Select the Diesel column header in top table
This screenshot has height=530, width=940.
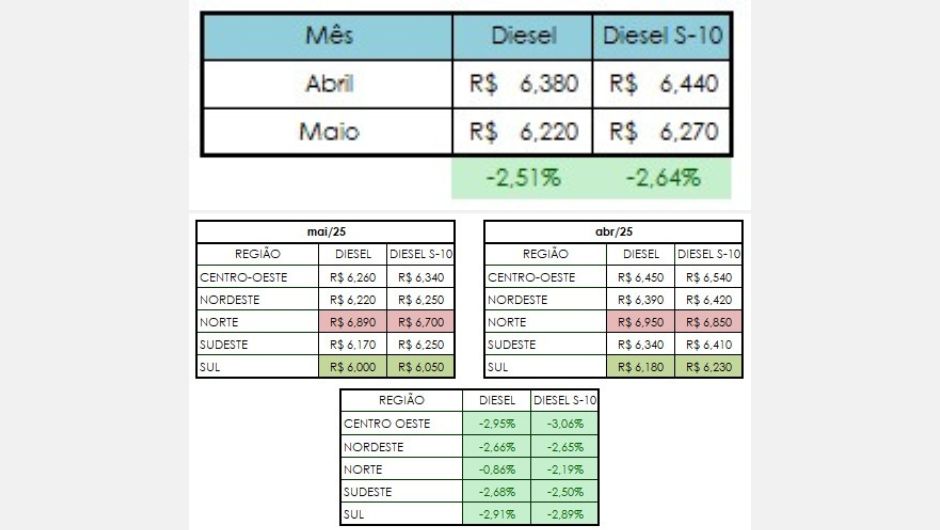tap(523, 37)
